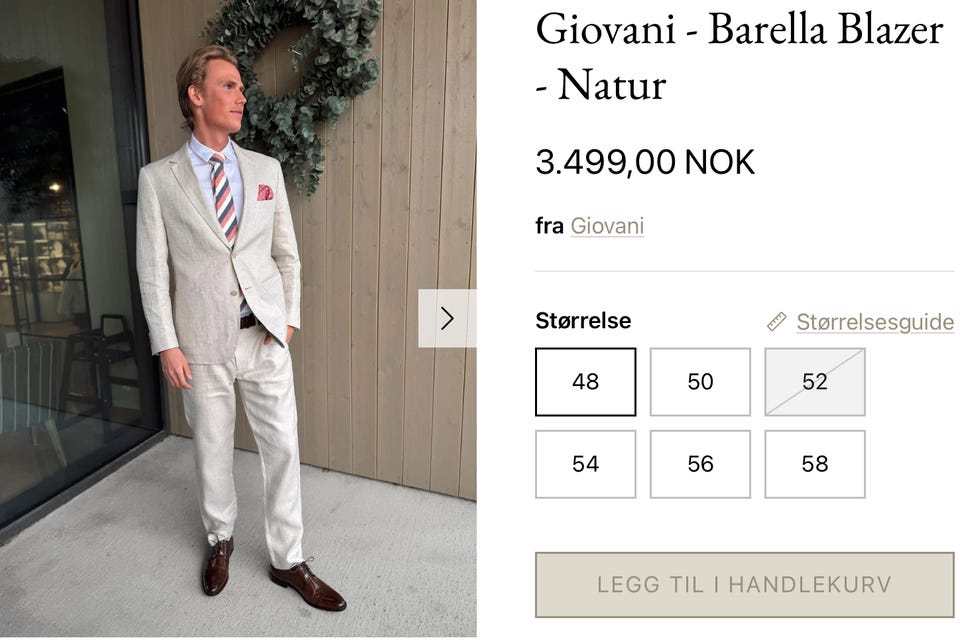Click the 'fra' text before brand

point(549,226)
